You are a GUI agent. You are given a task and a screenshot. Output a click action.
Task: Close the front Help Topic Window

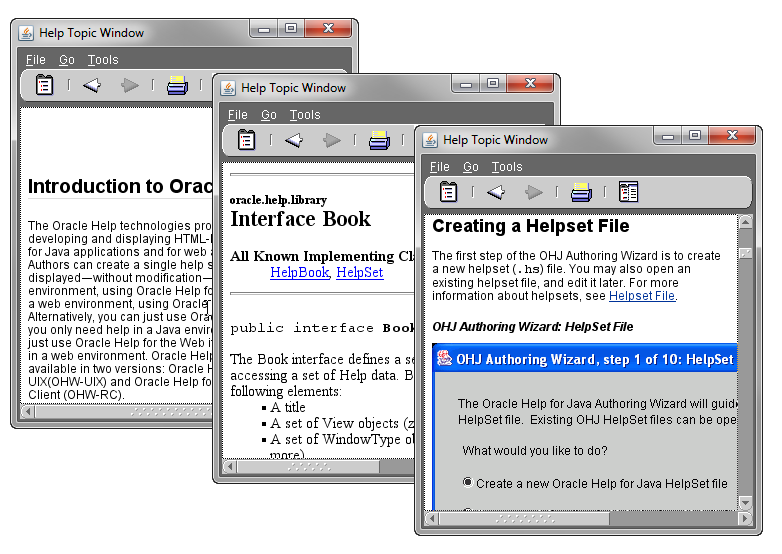click(732, 135)
